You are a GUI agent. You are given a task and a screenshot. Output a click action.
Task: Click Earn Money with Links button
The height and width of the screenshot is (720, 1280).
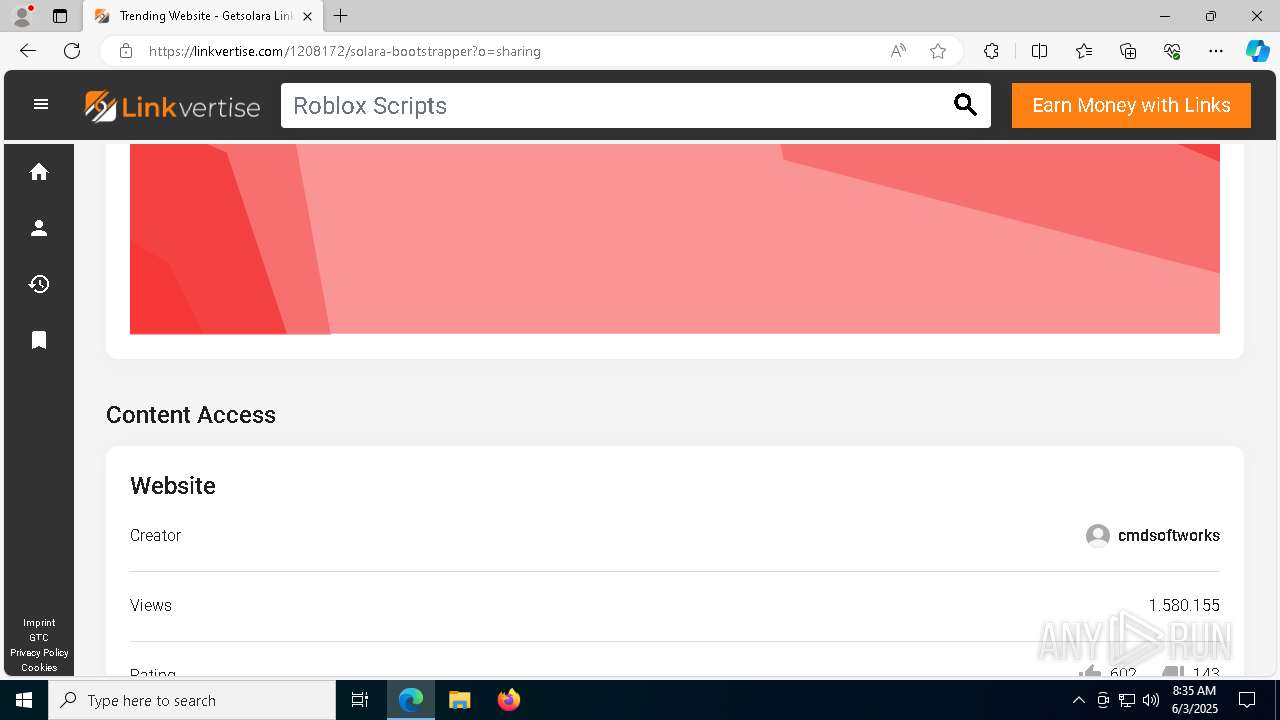point(1131,105)
